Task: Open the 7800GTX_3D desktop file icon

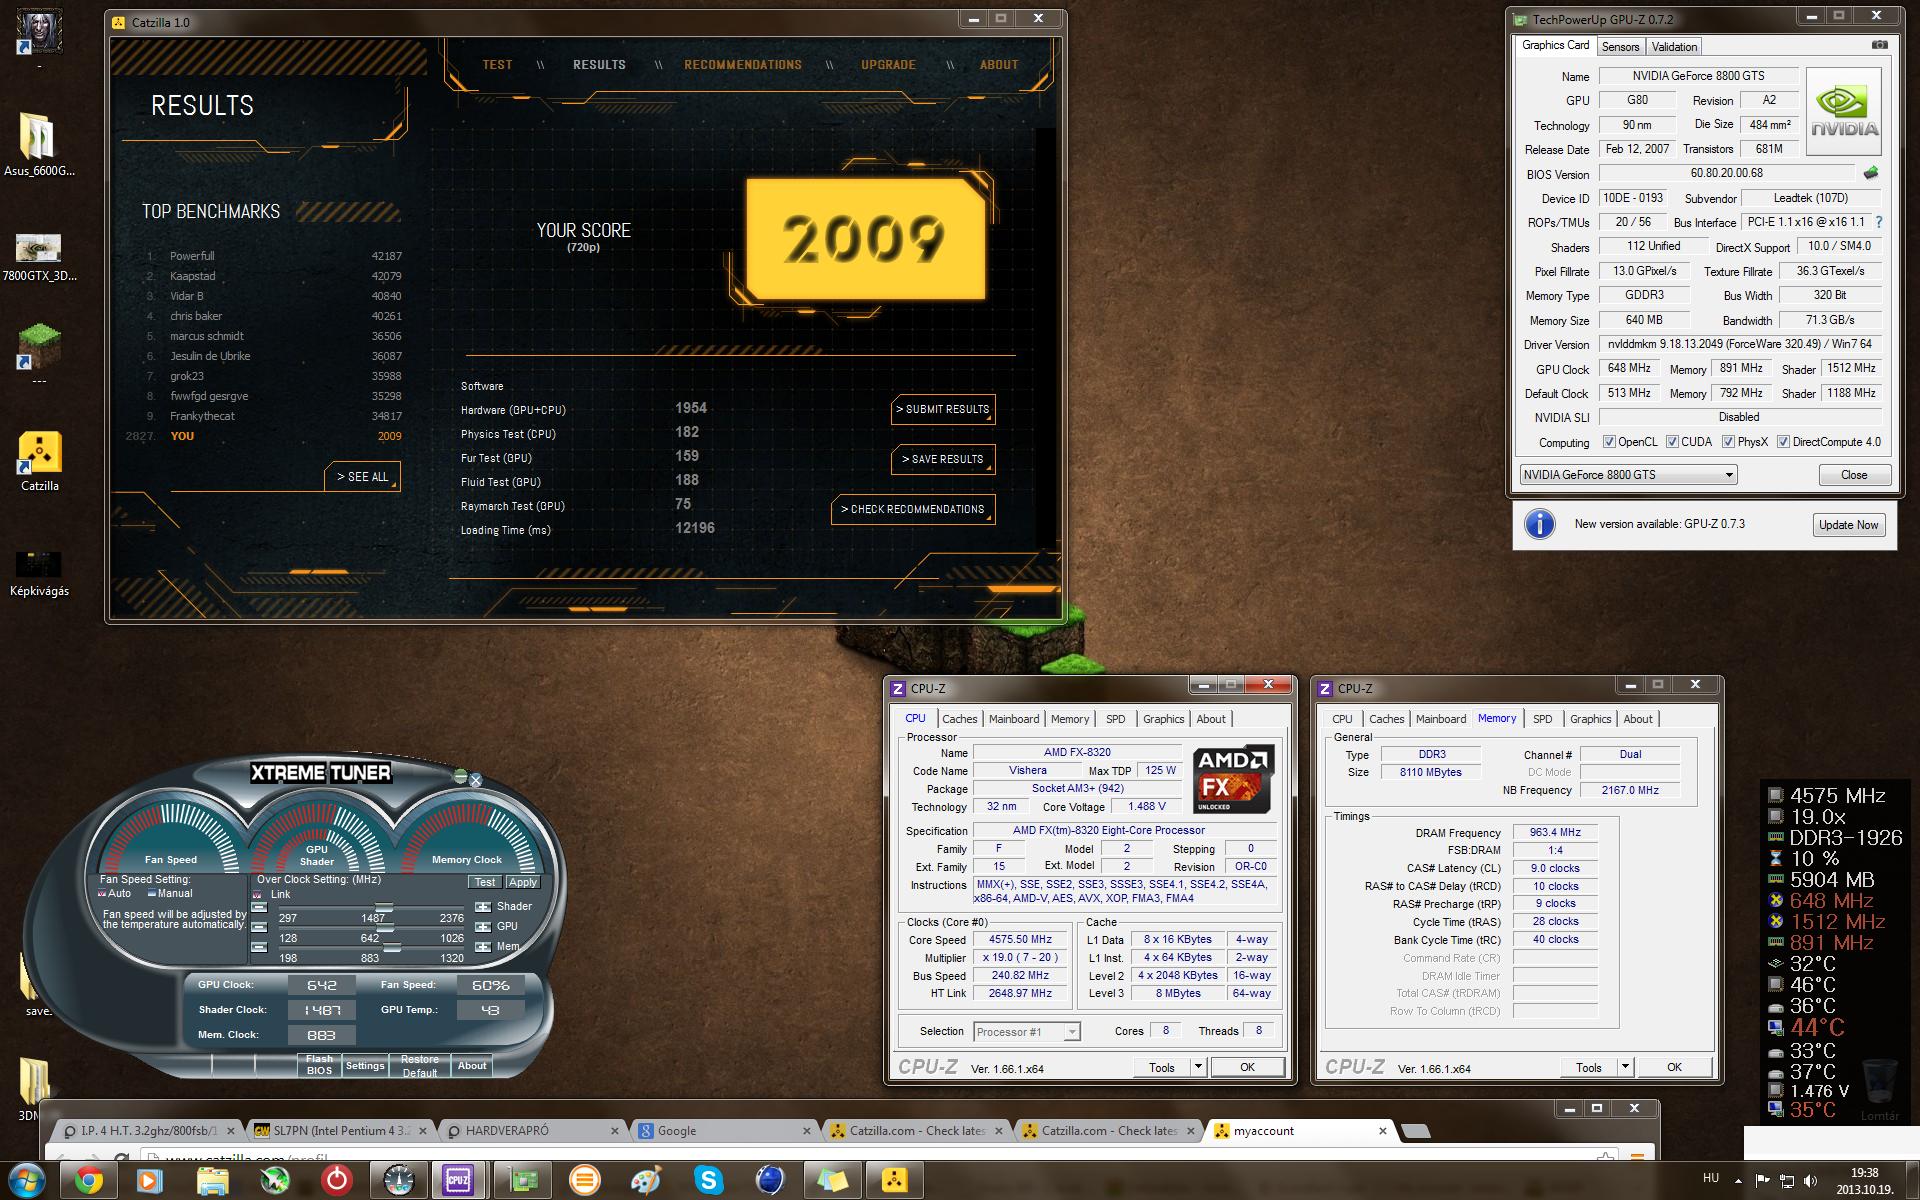Action: click(x=39, y=247)
